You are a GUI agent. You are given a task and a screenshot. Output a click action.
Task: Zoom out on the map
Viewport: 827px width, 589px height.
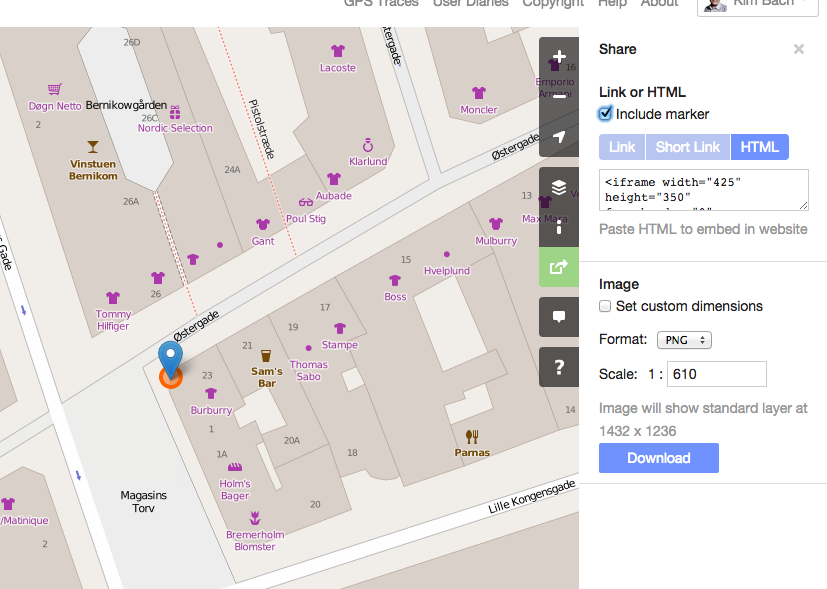click(559, 96)
